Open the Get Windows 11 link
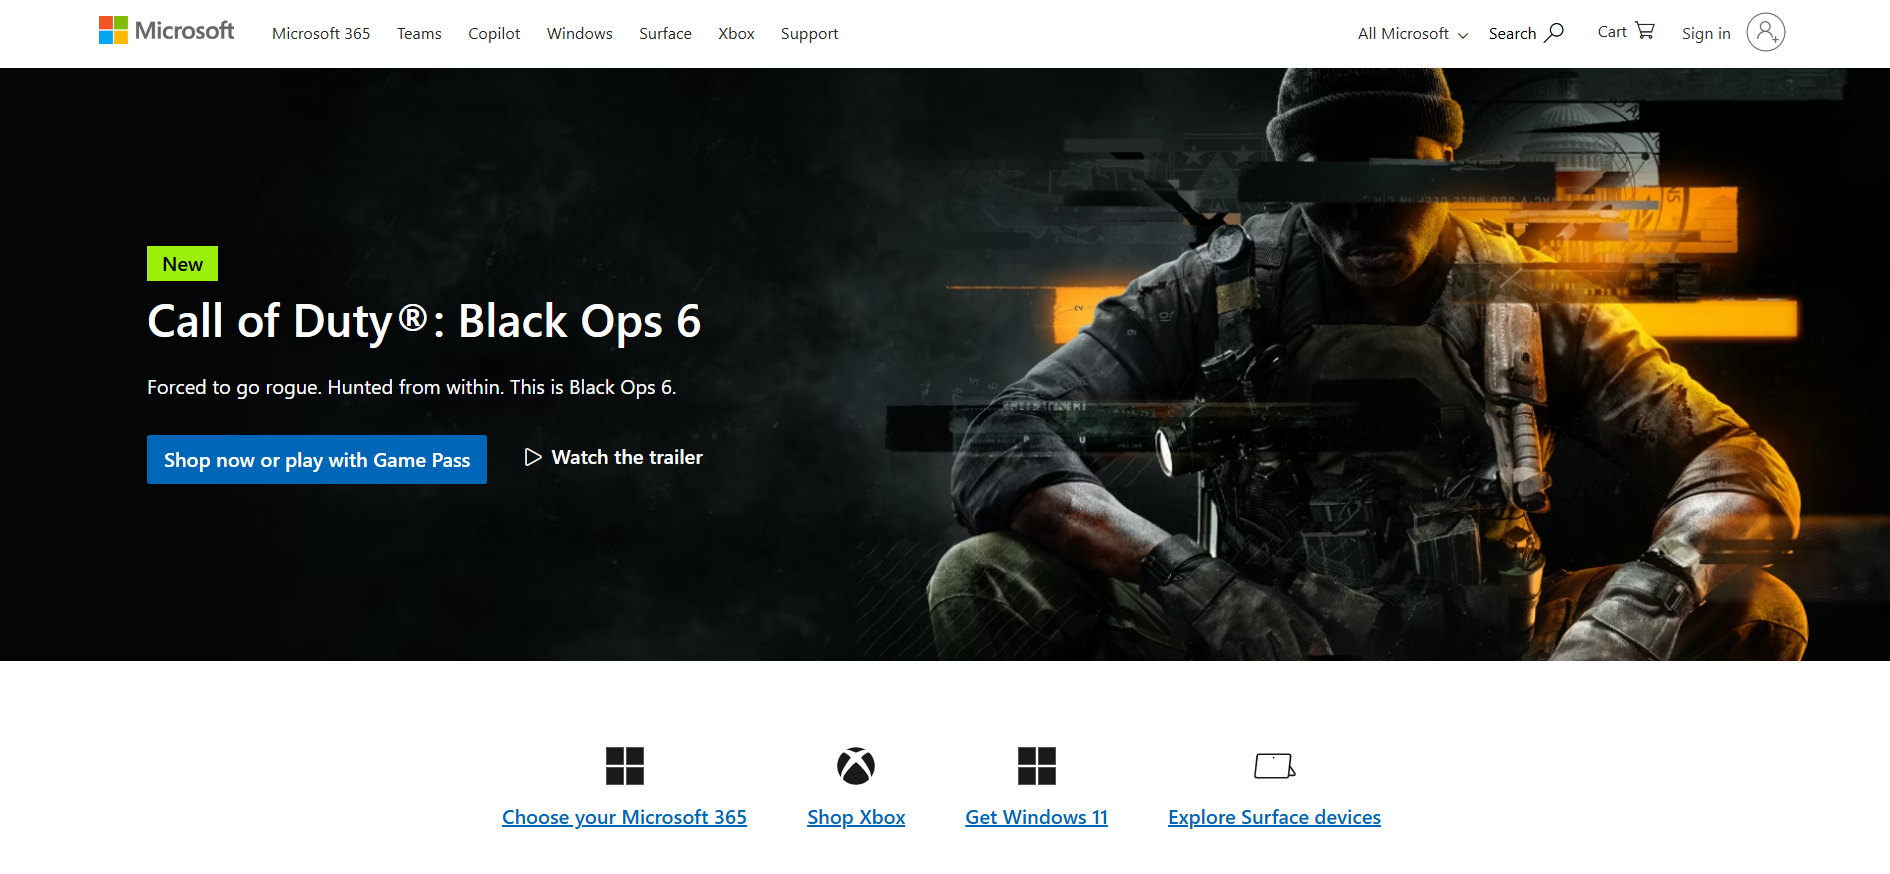 (x=1036, y=817)
